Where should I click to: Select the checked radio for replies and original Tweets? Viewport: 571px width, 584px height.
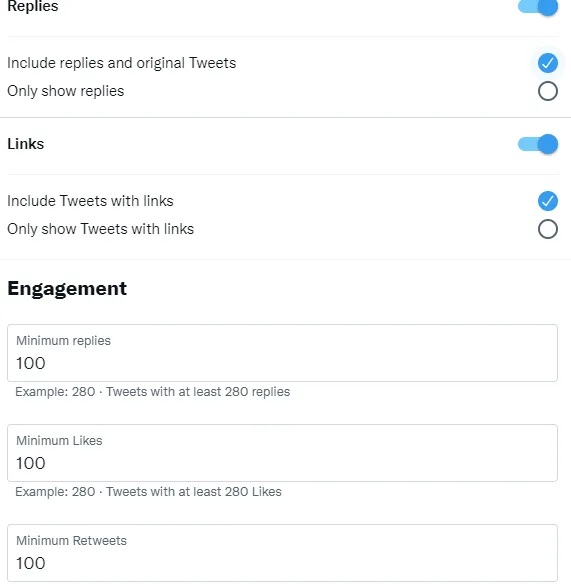(548, 63)
